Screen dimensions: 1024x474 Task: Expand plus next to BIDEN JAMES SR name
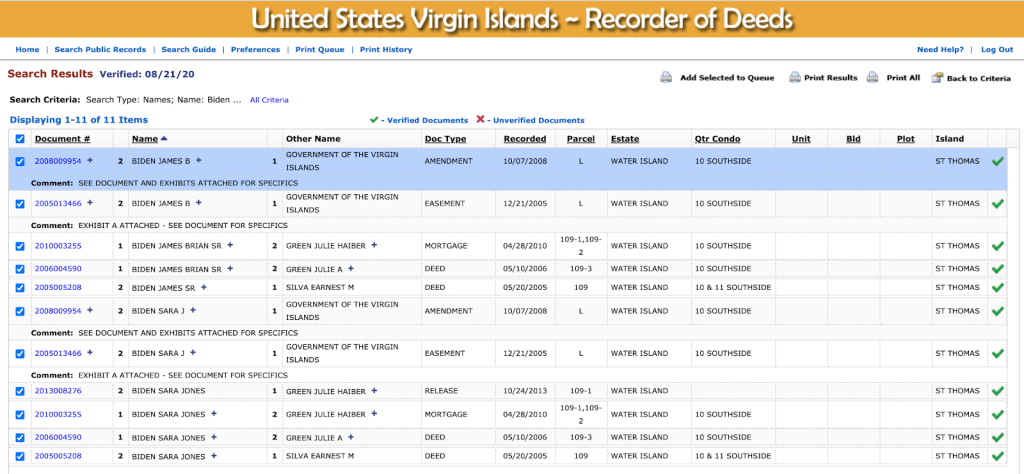[x=204, y=287]
